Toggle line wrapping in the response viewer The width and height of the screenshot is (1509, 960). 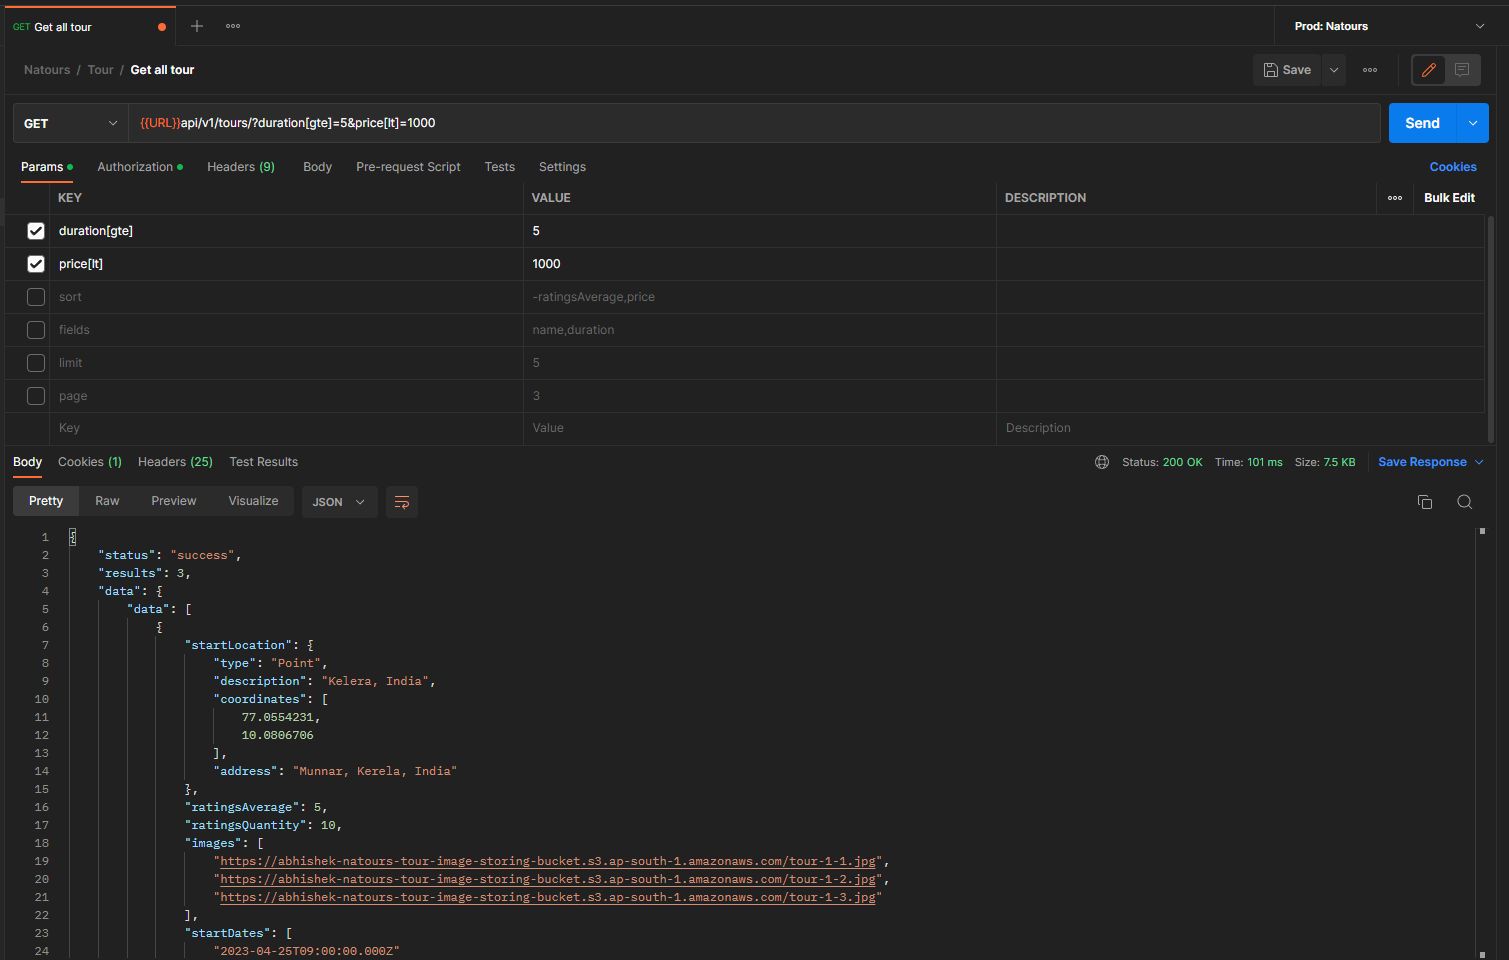coord(402,501)
